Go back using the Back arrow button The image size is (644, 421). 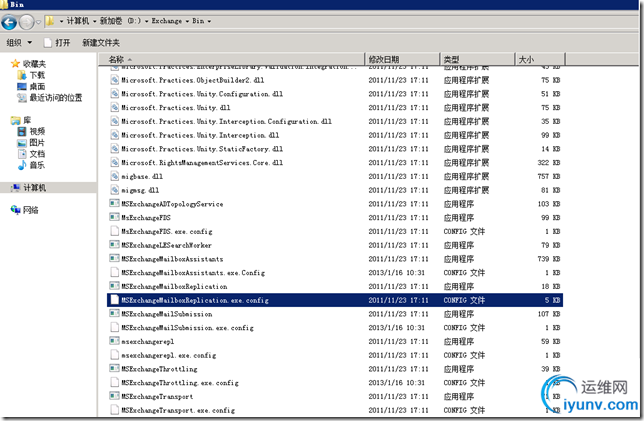pyautogui.click(x=9, y=22)
